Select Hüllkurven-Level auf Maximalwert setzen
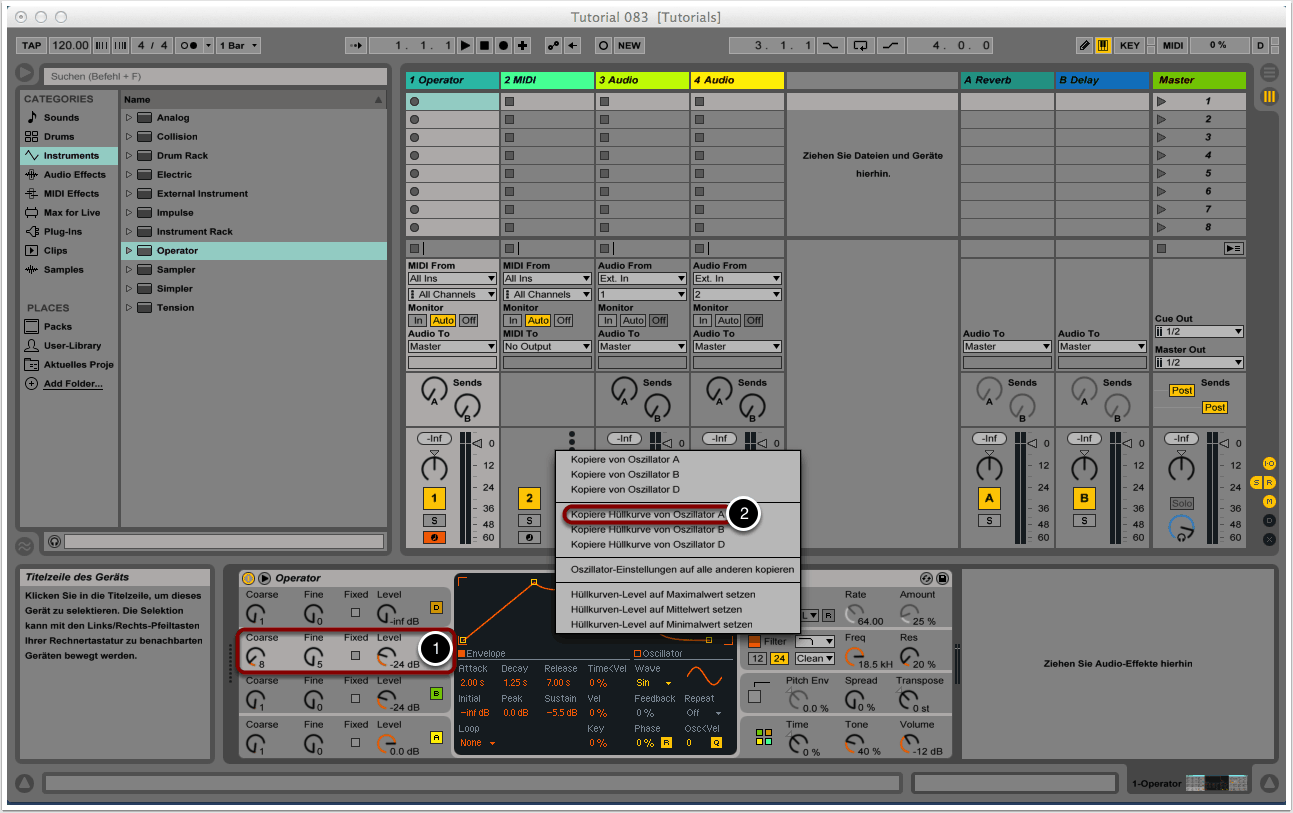 (x=662, y=594)
